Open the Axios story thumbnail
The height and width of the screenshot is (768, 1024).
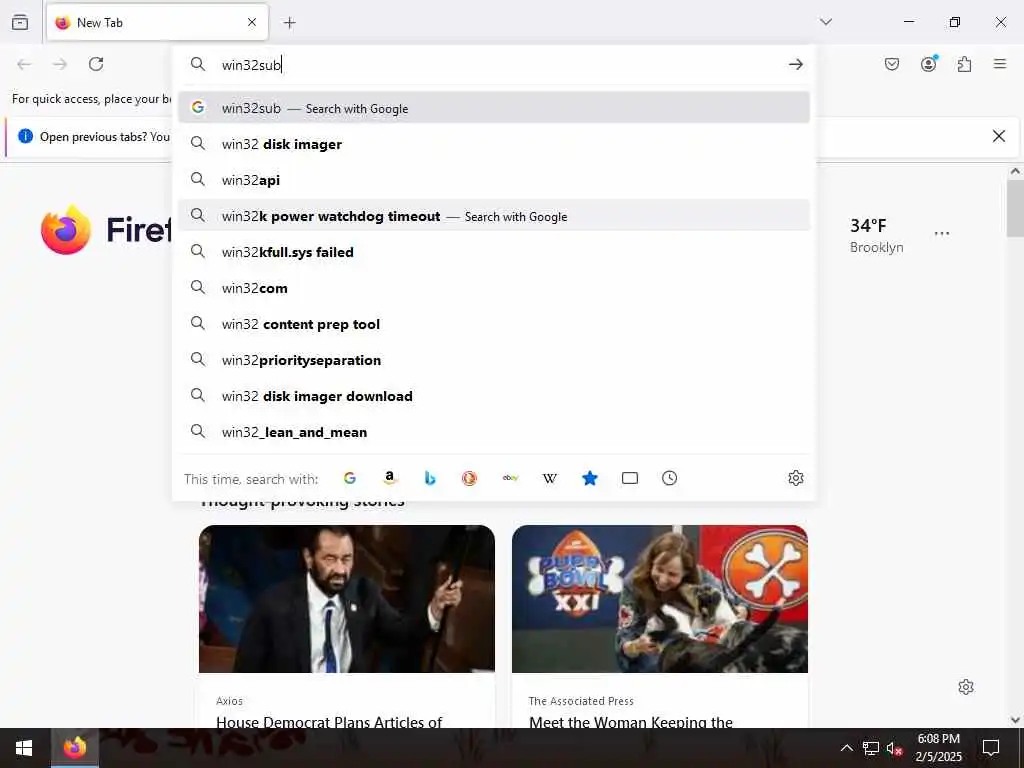point(347,599)
